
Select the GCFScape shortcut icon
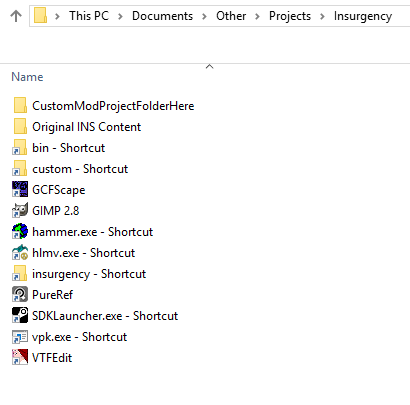click(x=20, y=189)
